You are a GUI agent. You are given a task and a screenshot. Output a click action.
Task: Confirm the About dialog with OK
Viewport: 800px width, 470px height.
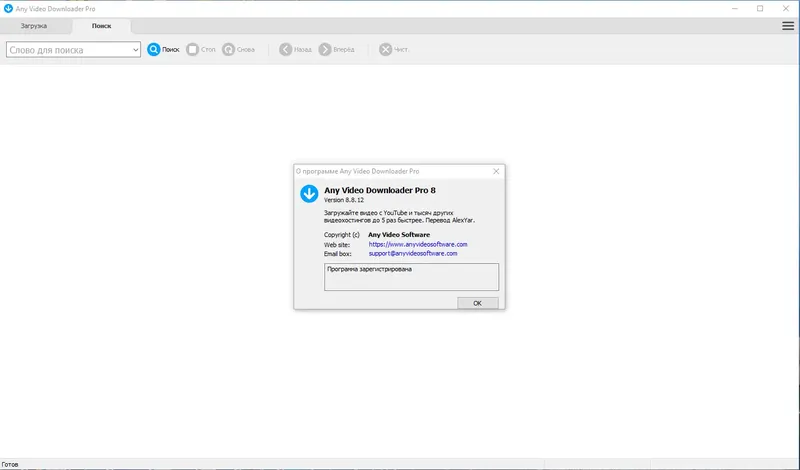point(478,303)
